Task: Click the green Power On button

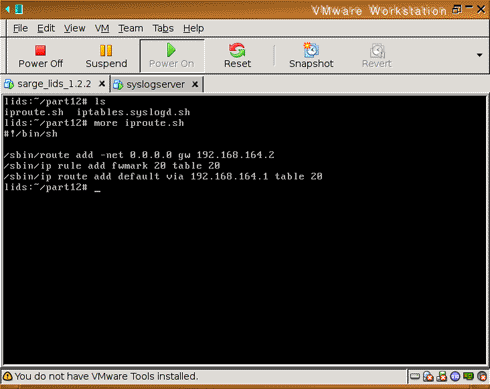Action: (x=172, y=56)
